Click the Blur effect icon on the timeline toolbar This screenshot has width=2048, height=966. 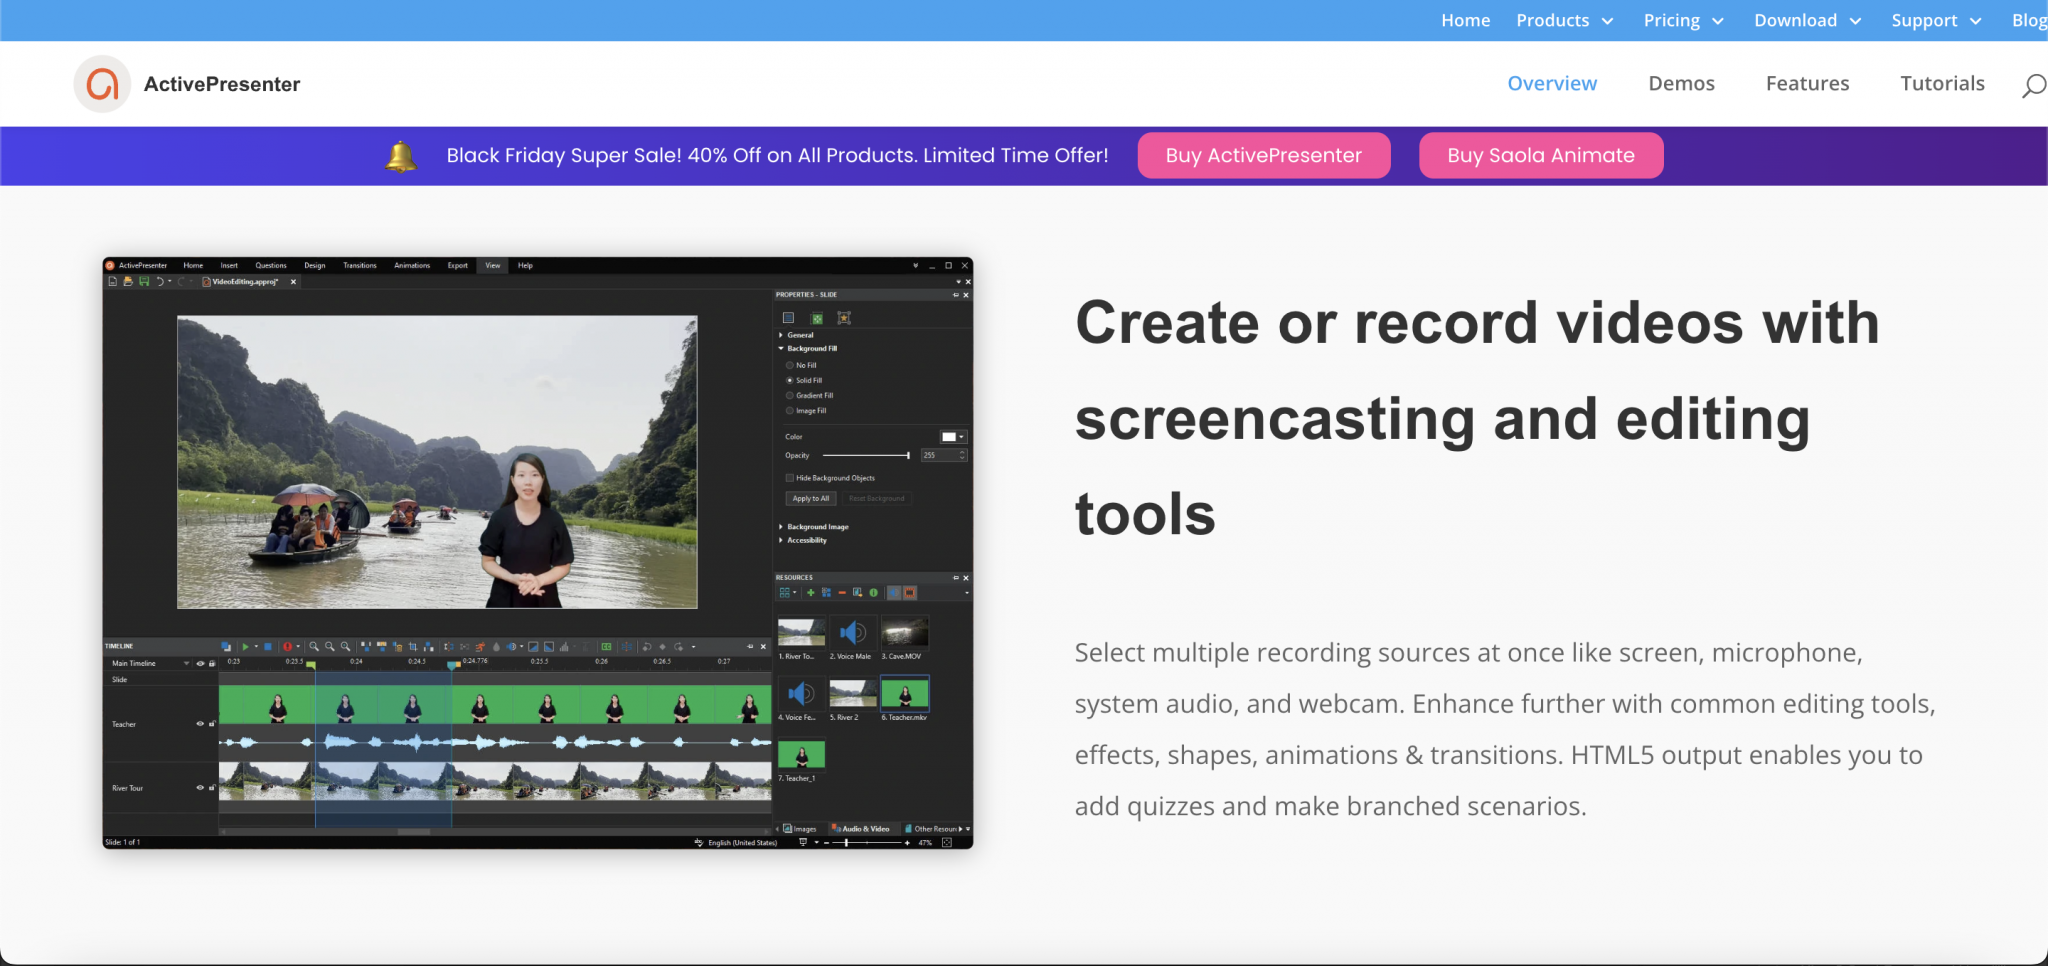pos(496,646)
